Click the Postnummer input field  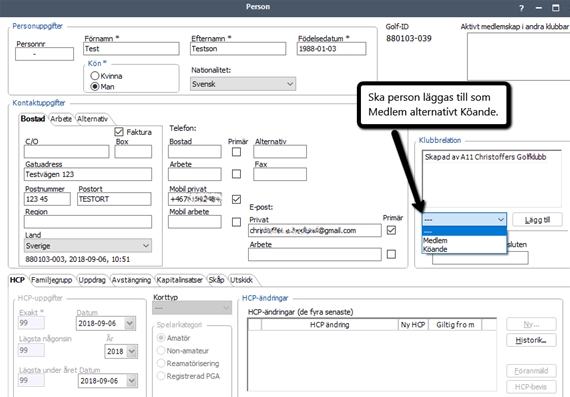[x=47, y=199]
